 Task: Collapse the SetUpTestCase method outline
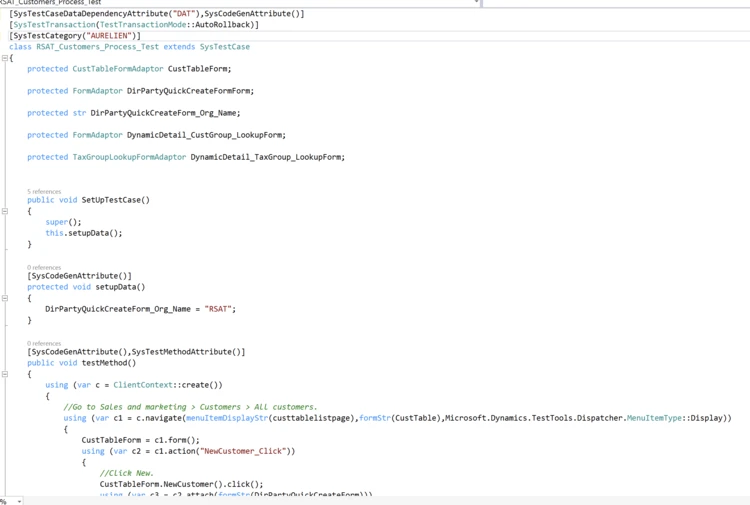(5, 211)
